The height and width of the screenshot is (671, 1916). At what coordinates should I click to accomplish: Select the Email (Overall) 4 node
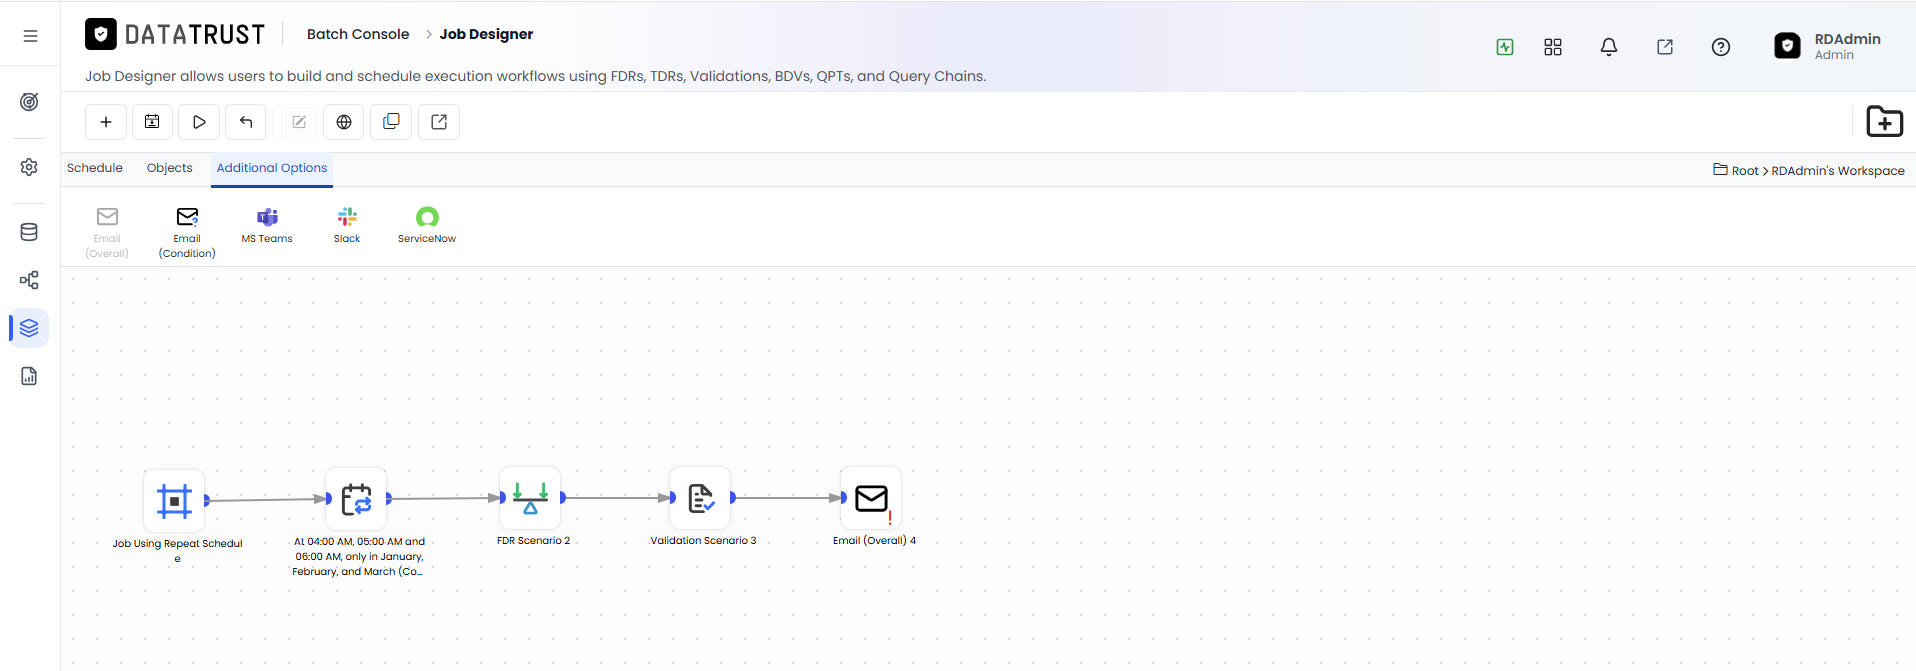coord(871,497)
